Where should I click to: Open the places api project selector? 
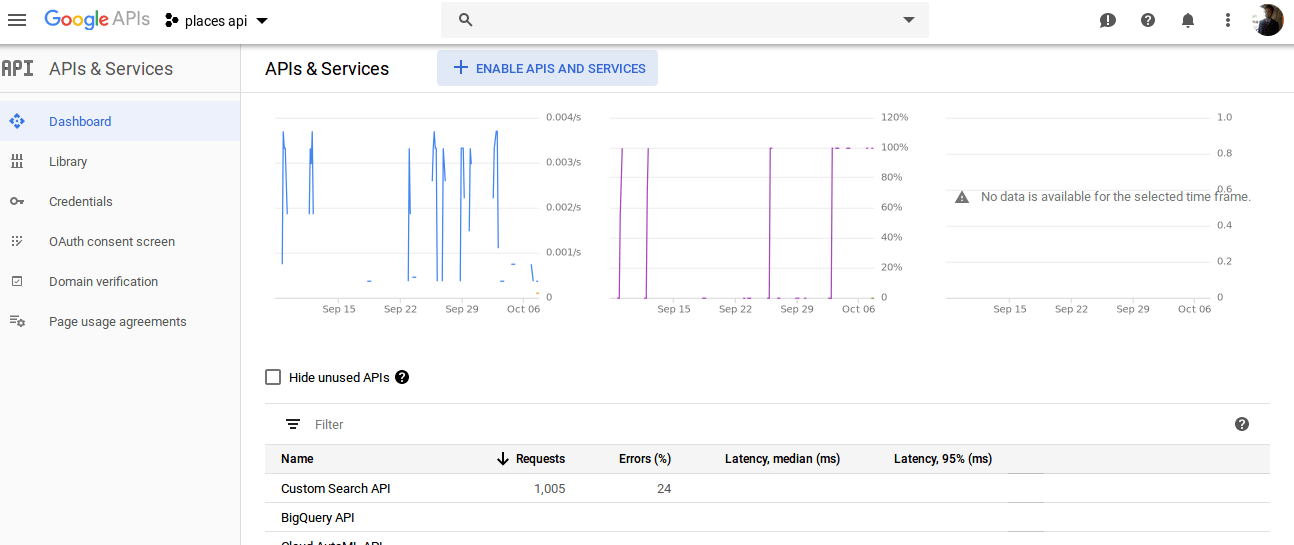217,21
